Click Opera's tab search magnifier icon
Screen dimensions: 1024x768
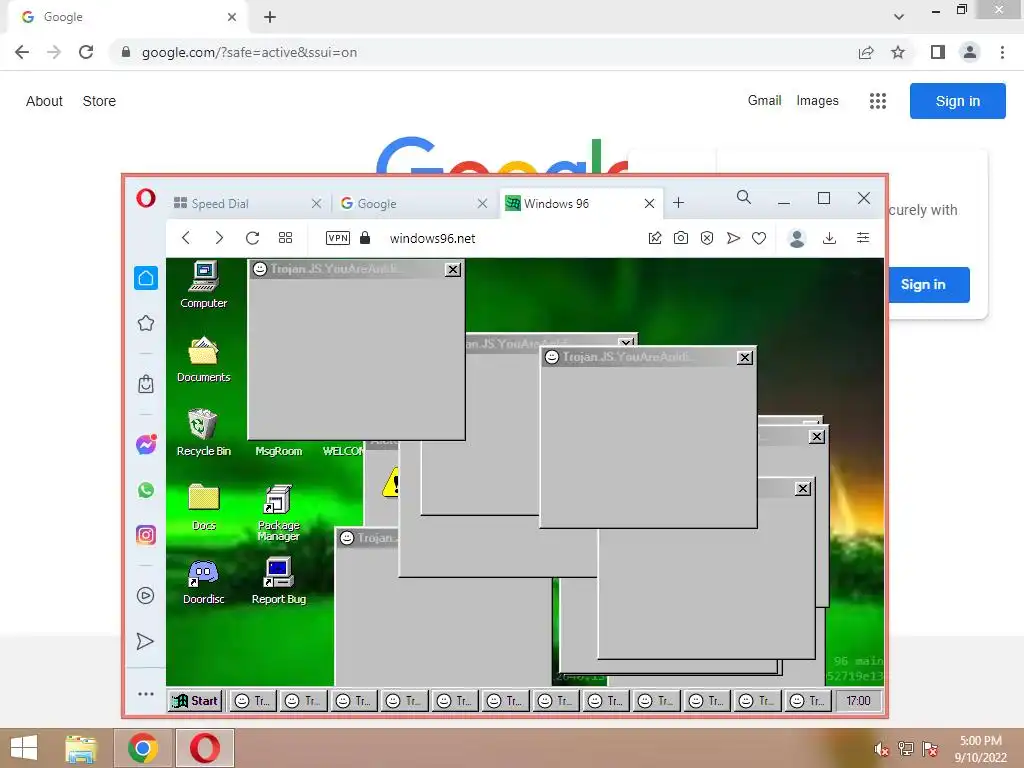click(744, 197)
